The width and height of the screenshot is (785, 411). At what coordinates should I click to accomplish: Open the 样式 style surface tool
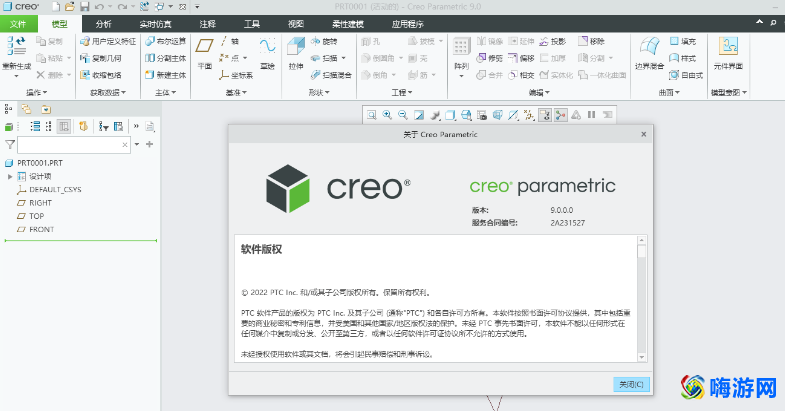pyautogui.click(x=683, y=59)
